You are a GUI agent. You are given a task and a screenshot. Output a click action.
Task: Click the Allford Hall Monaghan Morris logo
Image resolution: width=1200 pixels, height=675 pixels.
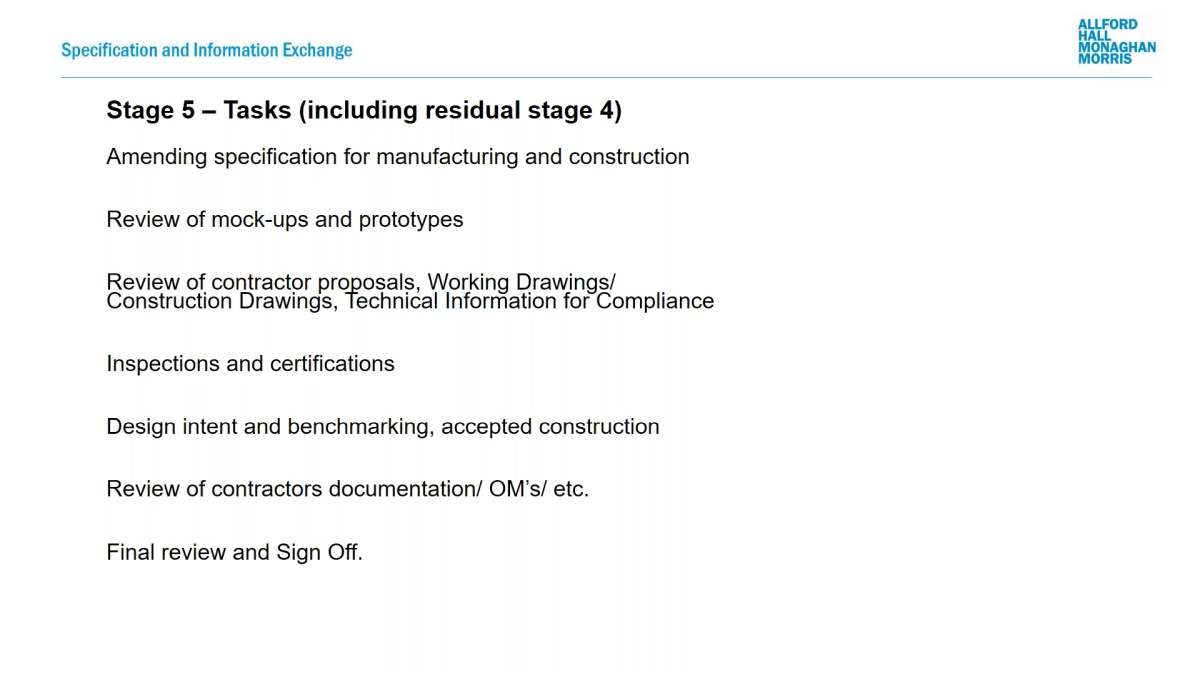pyautogui.click(x=1116, y=41)
